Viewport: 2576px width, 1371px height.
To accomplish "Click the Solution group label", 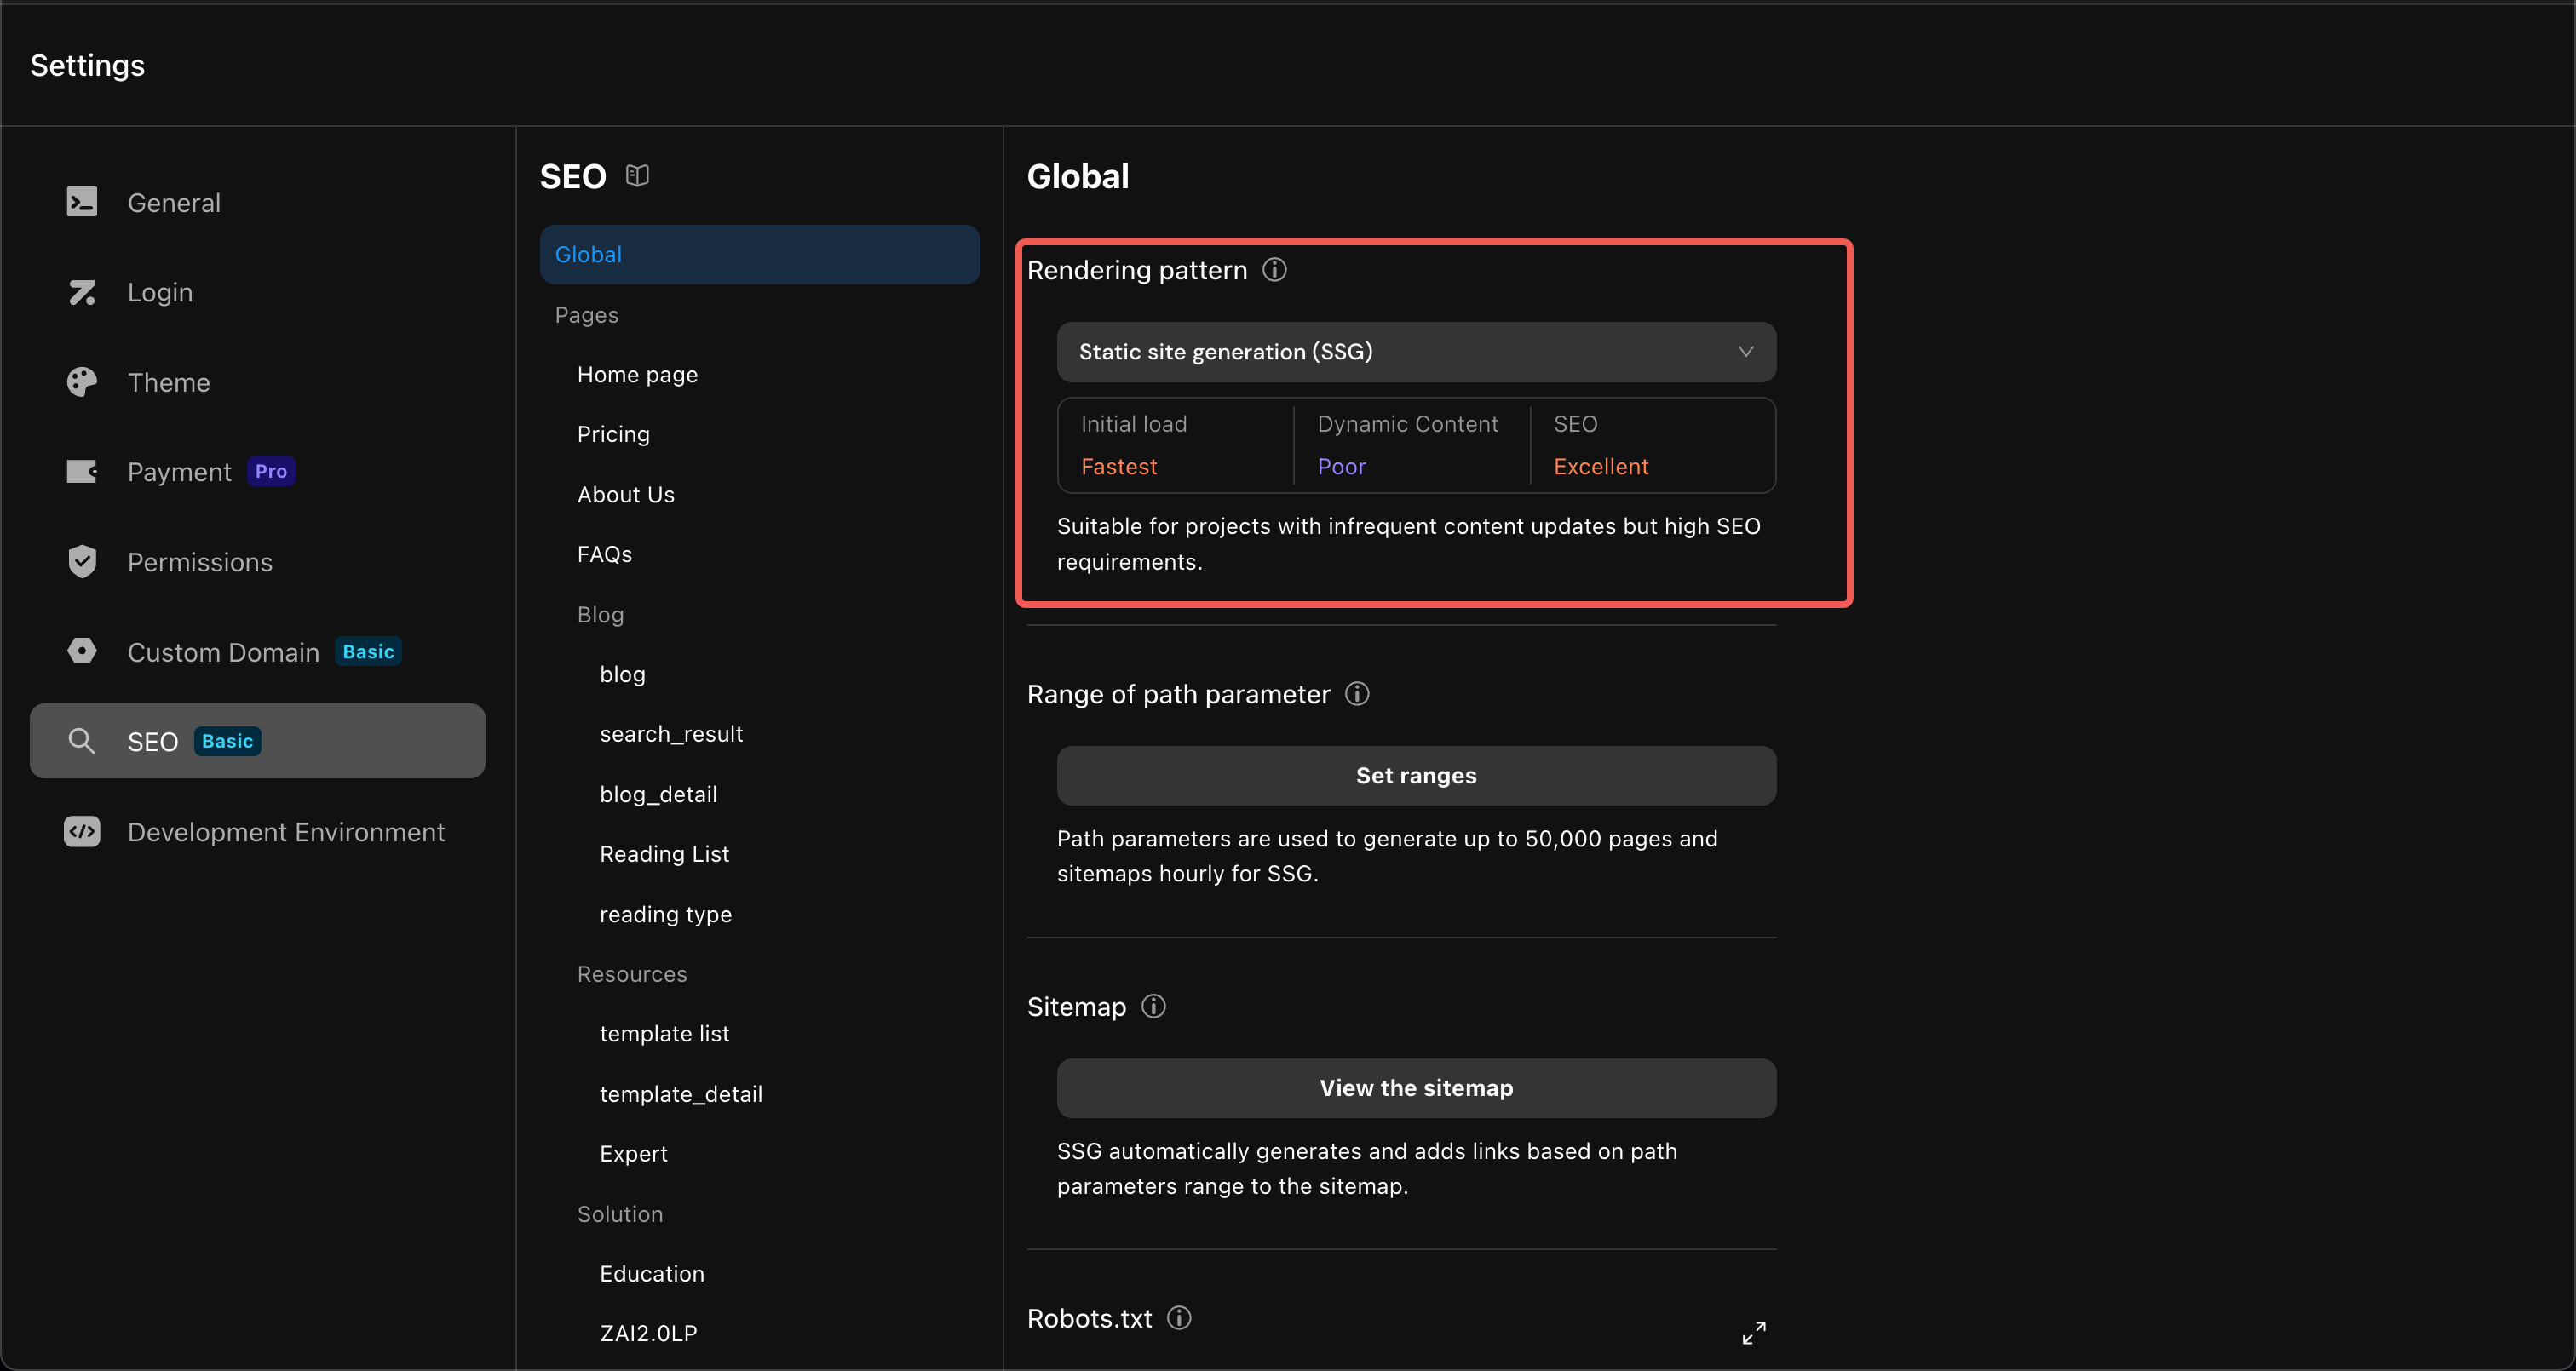I will (x=620, y=1214).
